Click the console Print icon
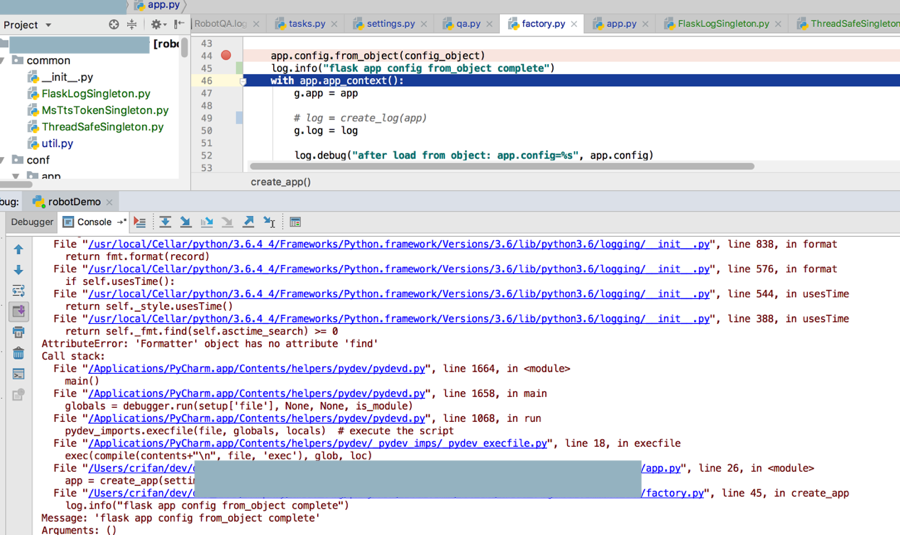The width and height of the screenshot is (900, 535). (x=18, y=332)
